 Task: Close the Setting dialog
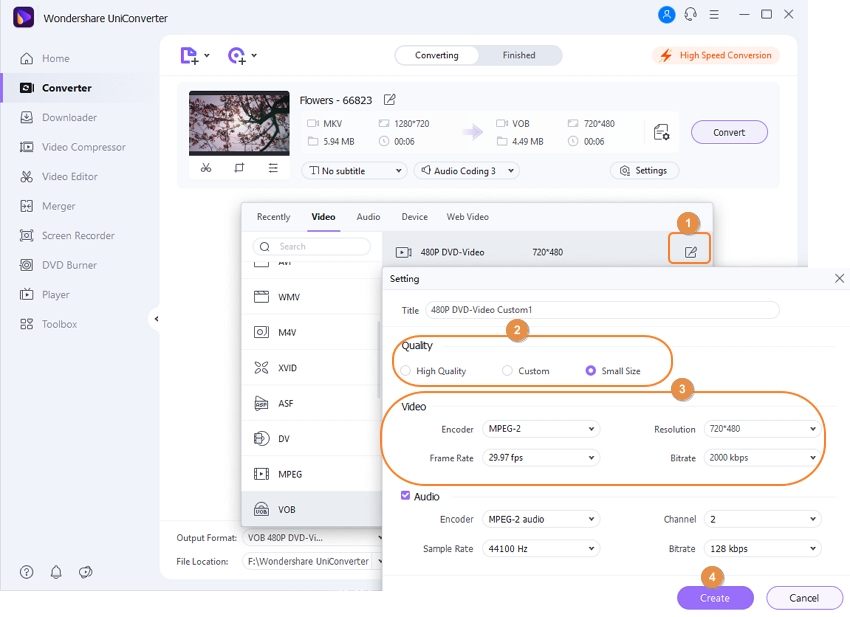click(x=839, y=278)
